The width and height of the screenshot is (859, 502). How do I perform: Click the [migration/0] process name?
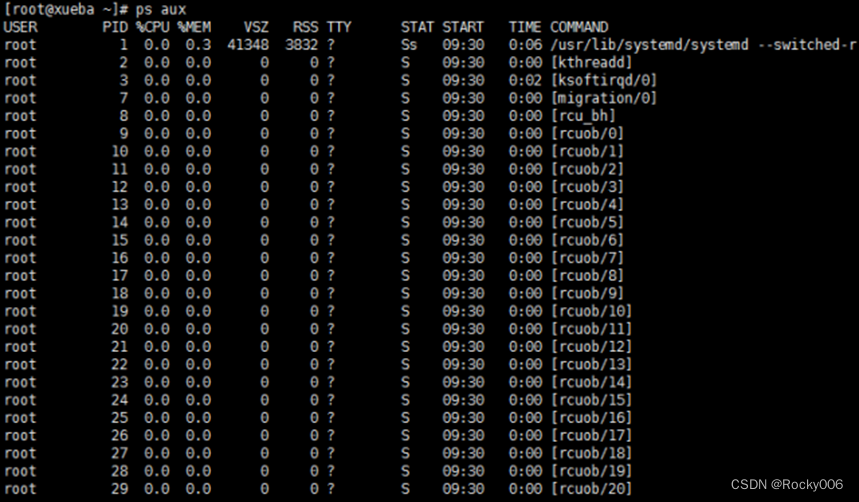point(604,98)
